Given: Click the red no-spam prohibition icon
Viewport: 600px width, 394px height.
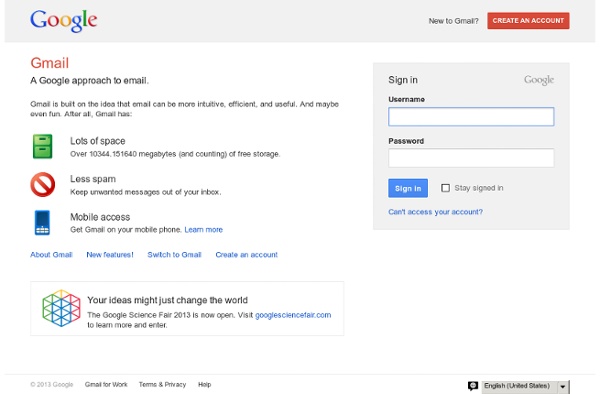Looking at the screenshot, I should pyautogui.click(x=42, y=184).
